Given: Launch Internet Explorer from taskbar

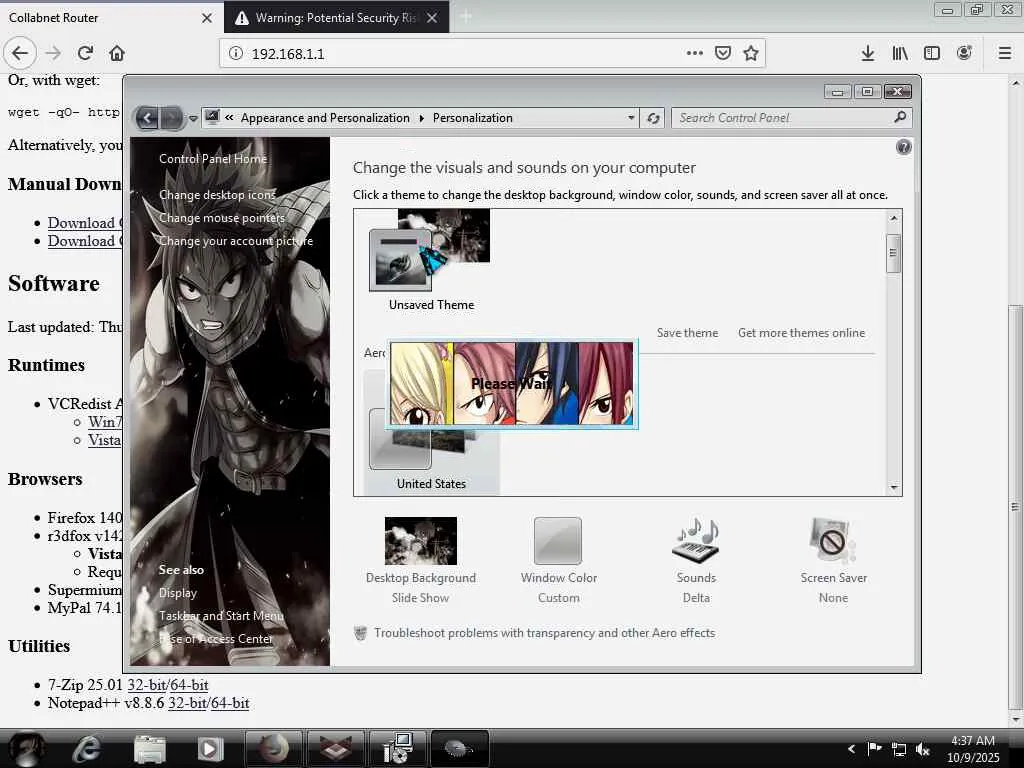Looking at the screenshot, I should pyautogui.click(x=86, y=749).
